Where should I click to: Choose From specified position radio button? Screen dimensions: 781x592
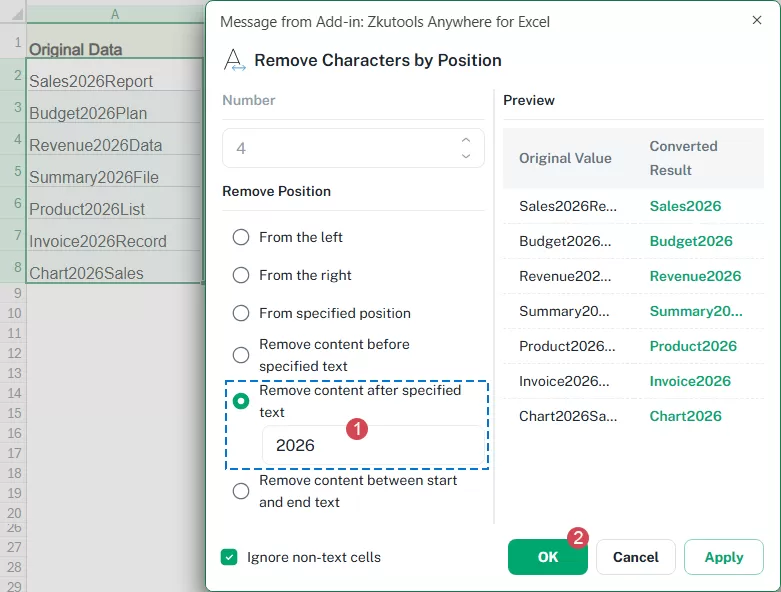pyautogui.click(x=241, y=313)
